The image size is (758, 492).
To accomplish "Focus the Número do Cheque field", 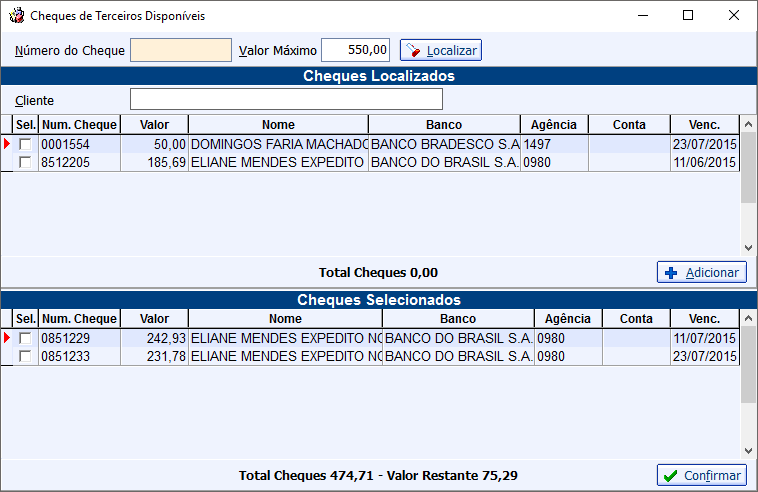I will (181, 50).
